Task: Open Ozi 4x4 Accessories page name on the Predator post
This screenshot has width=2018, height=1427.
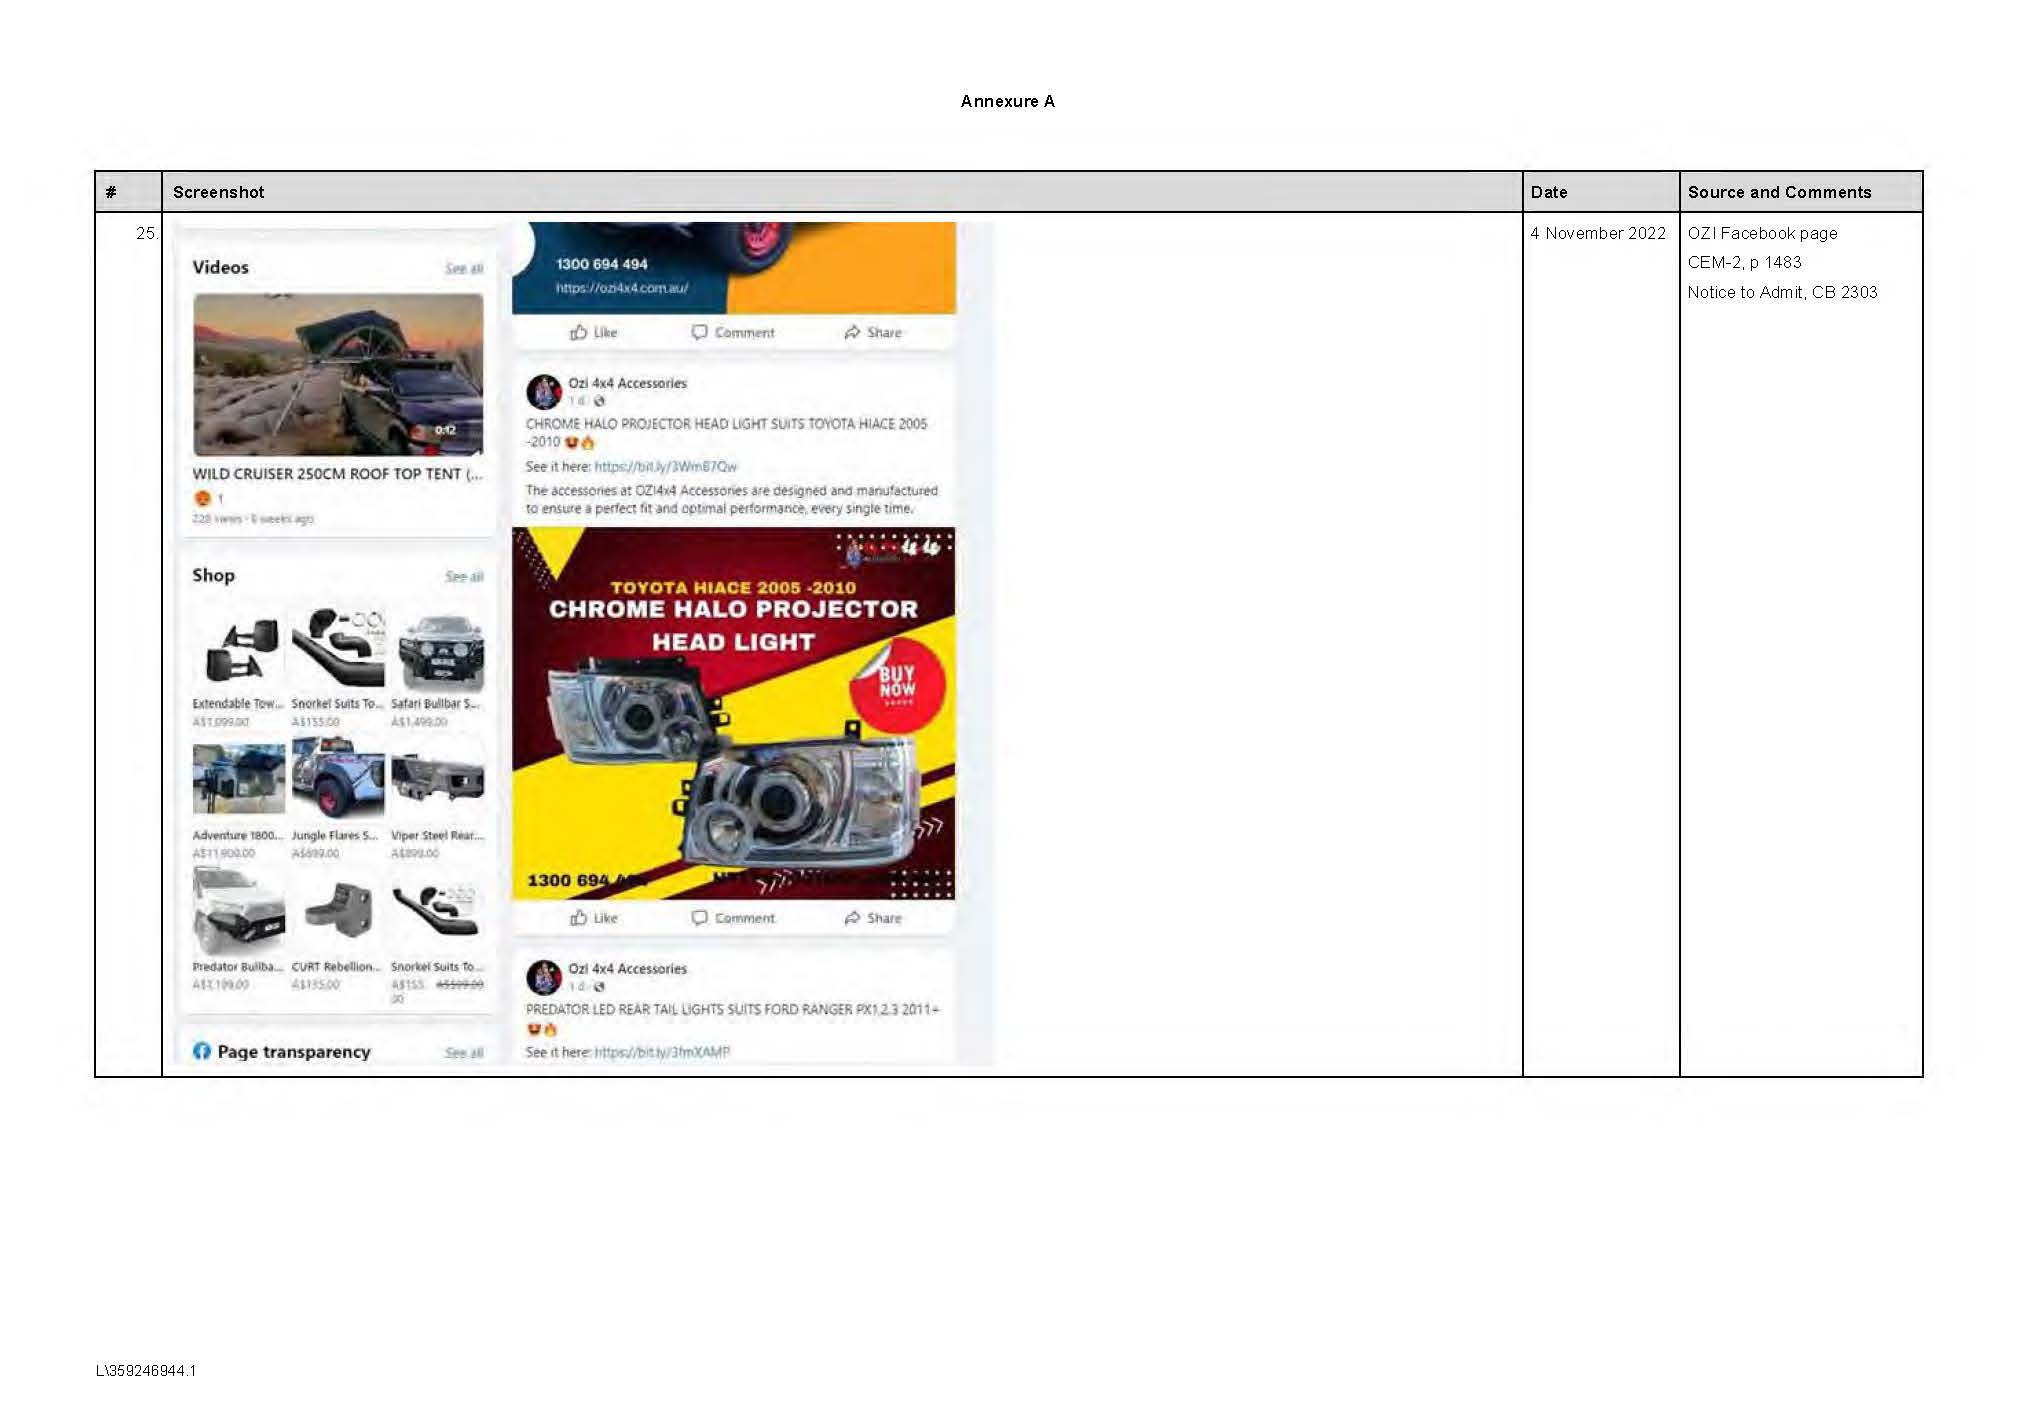Action: [x=628, y=969]
